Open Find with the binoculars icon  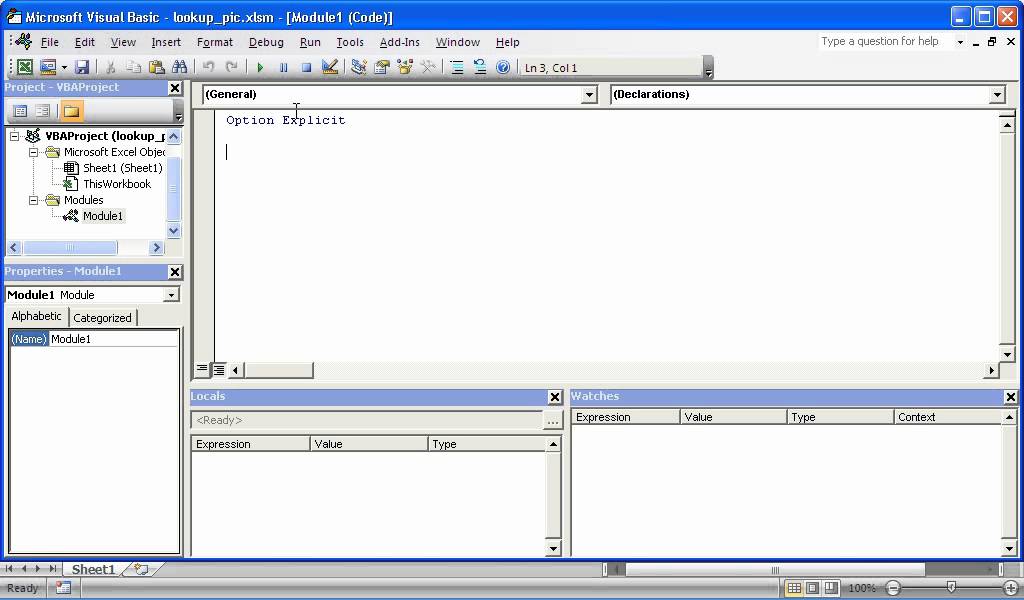(x=180, y=67)
